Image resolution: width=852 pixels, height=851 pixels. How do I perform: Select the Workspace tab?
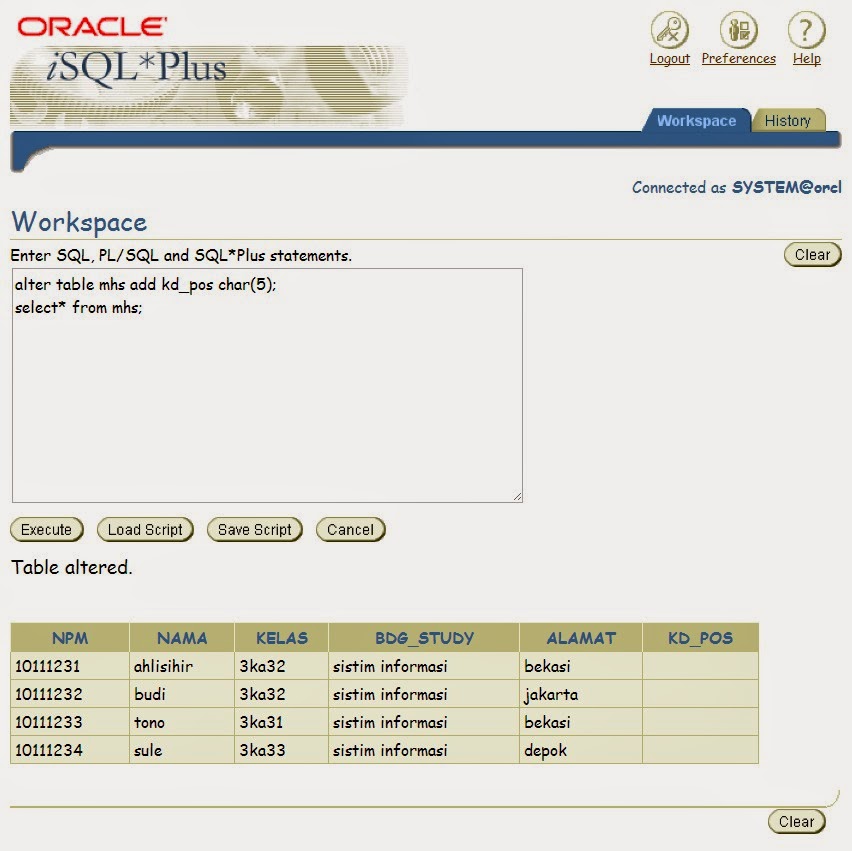pos(696,119)
